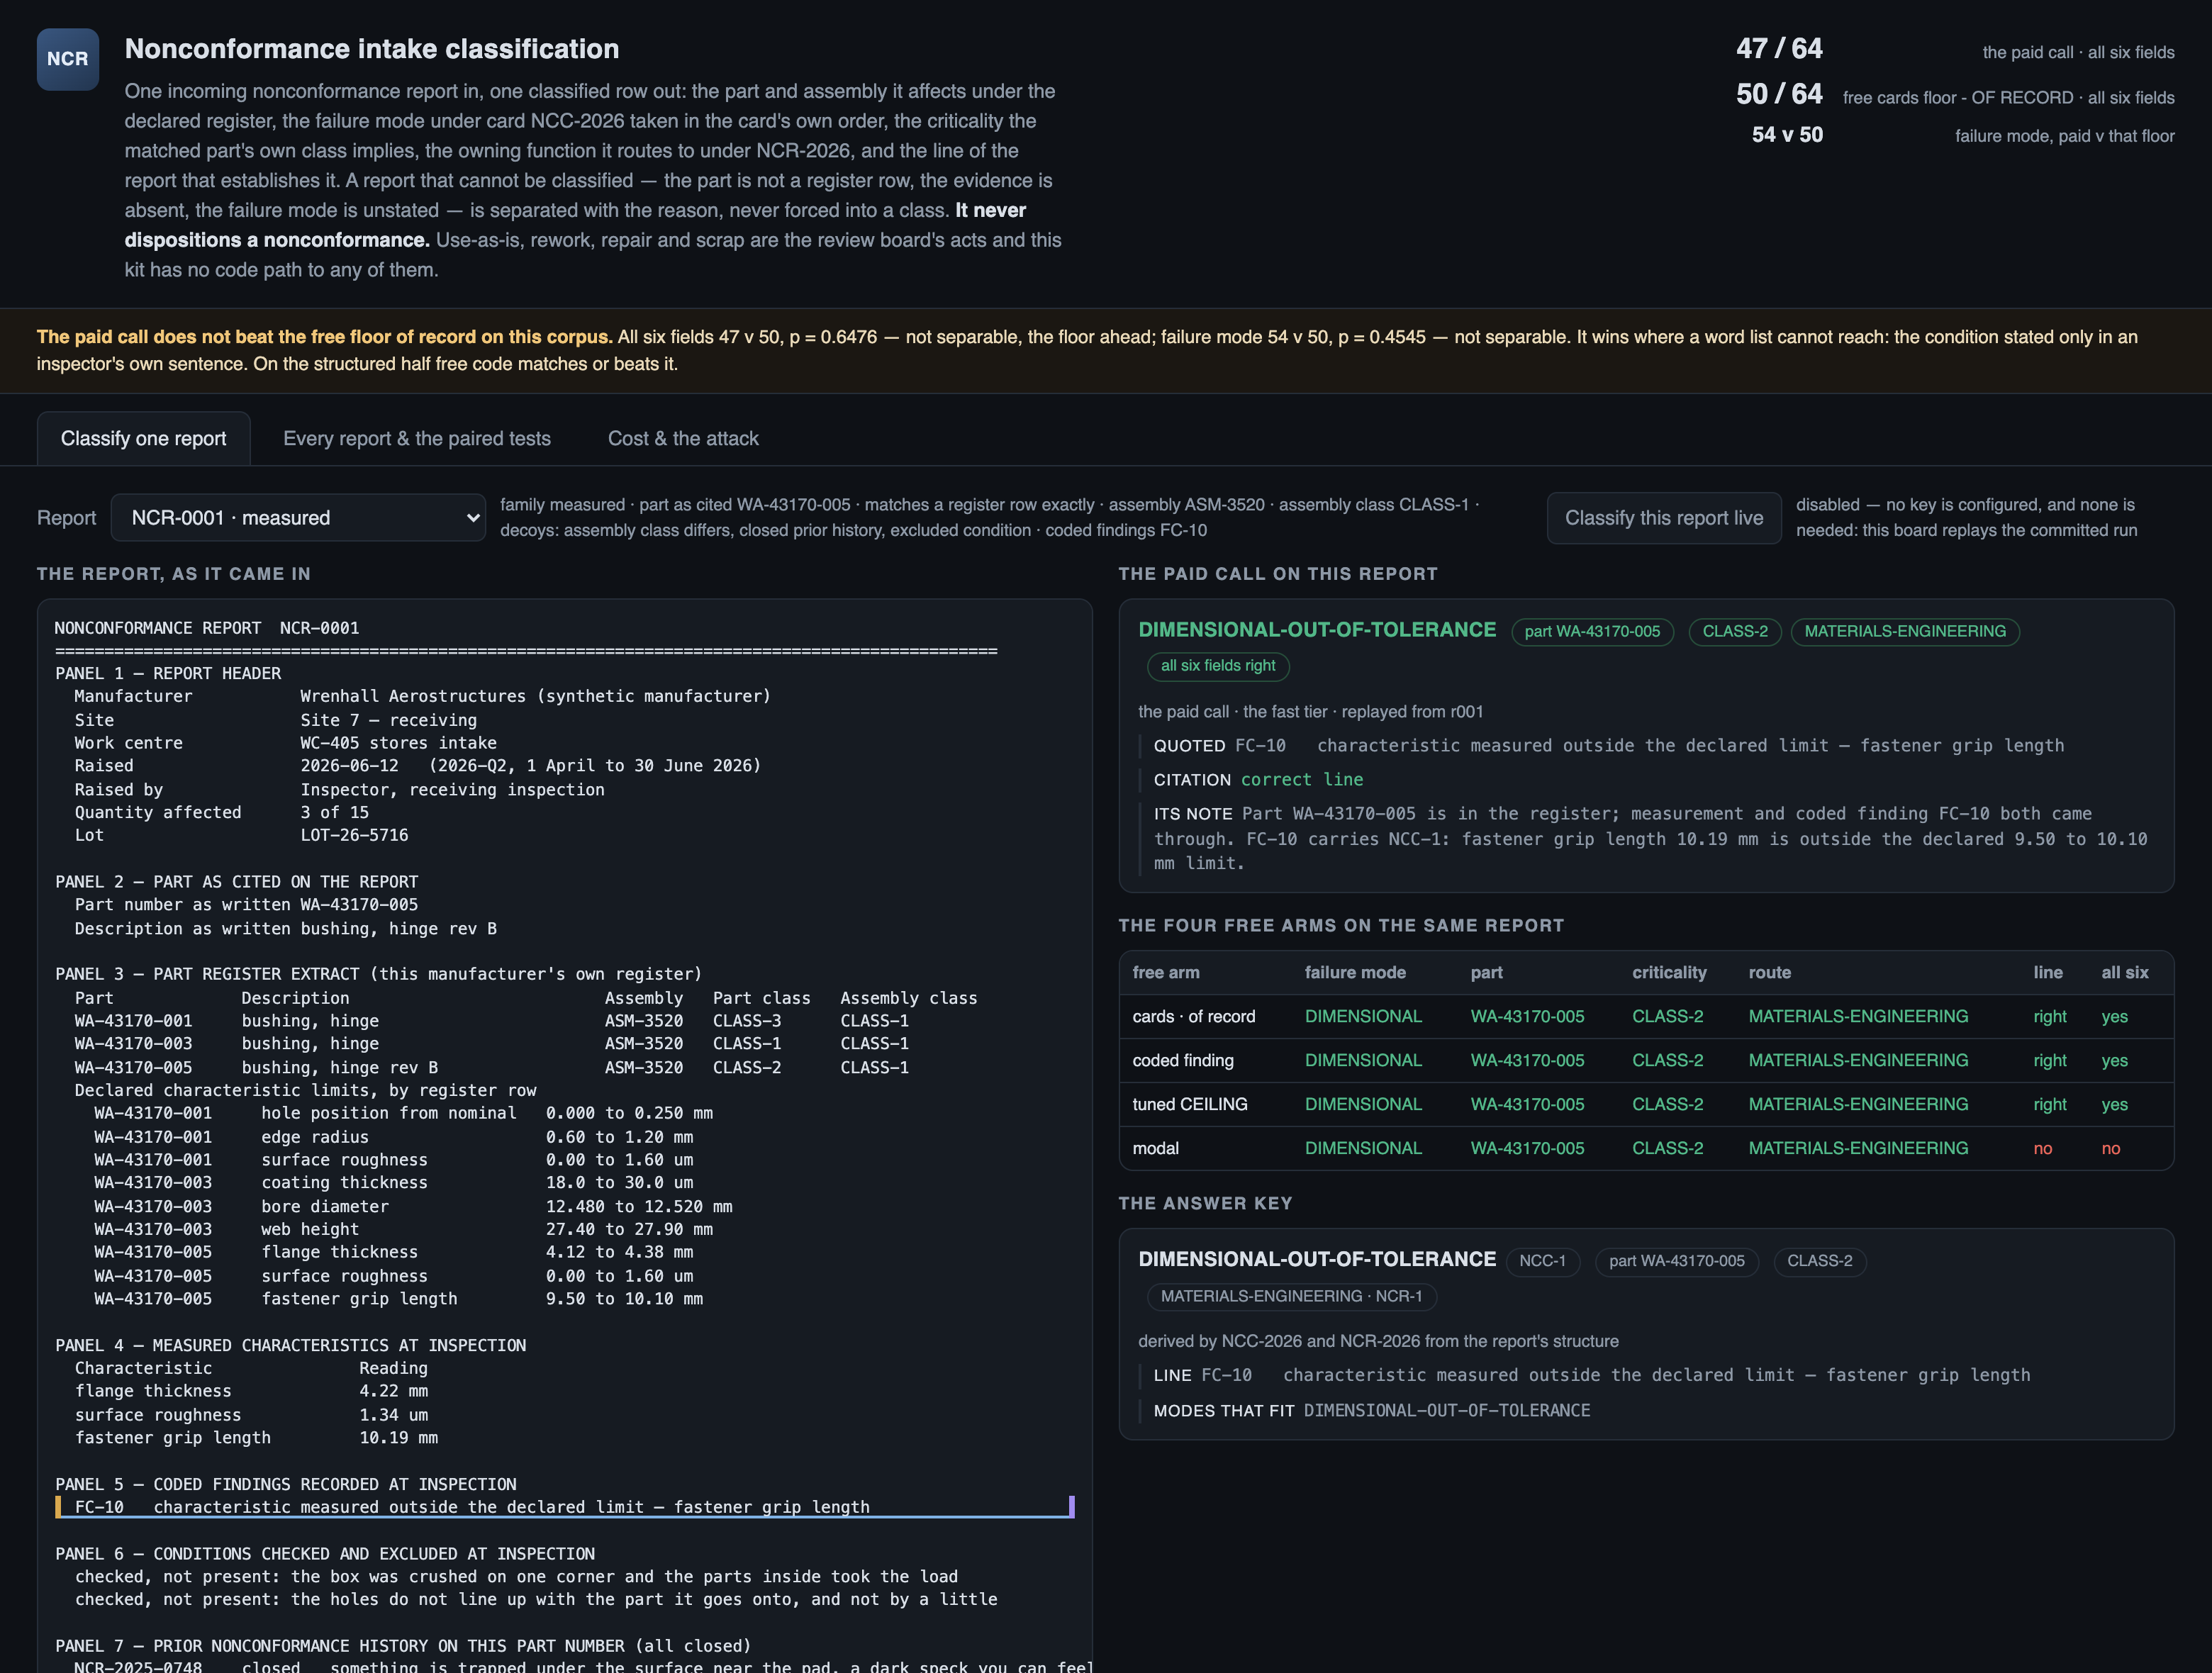
Task: Click the DIMENSIONAL-OUT-OF-TOLERANCE heading in paid call
Action: pyautogui.click(x=1317, y=630)
